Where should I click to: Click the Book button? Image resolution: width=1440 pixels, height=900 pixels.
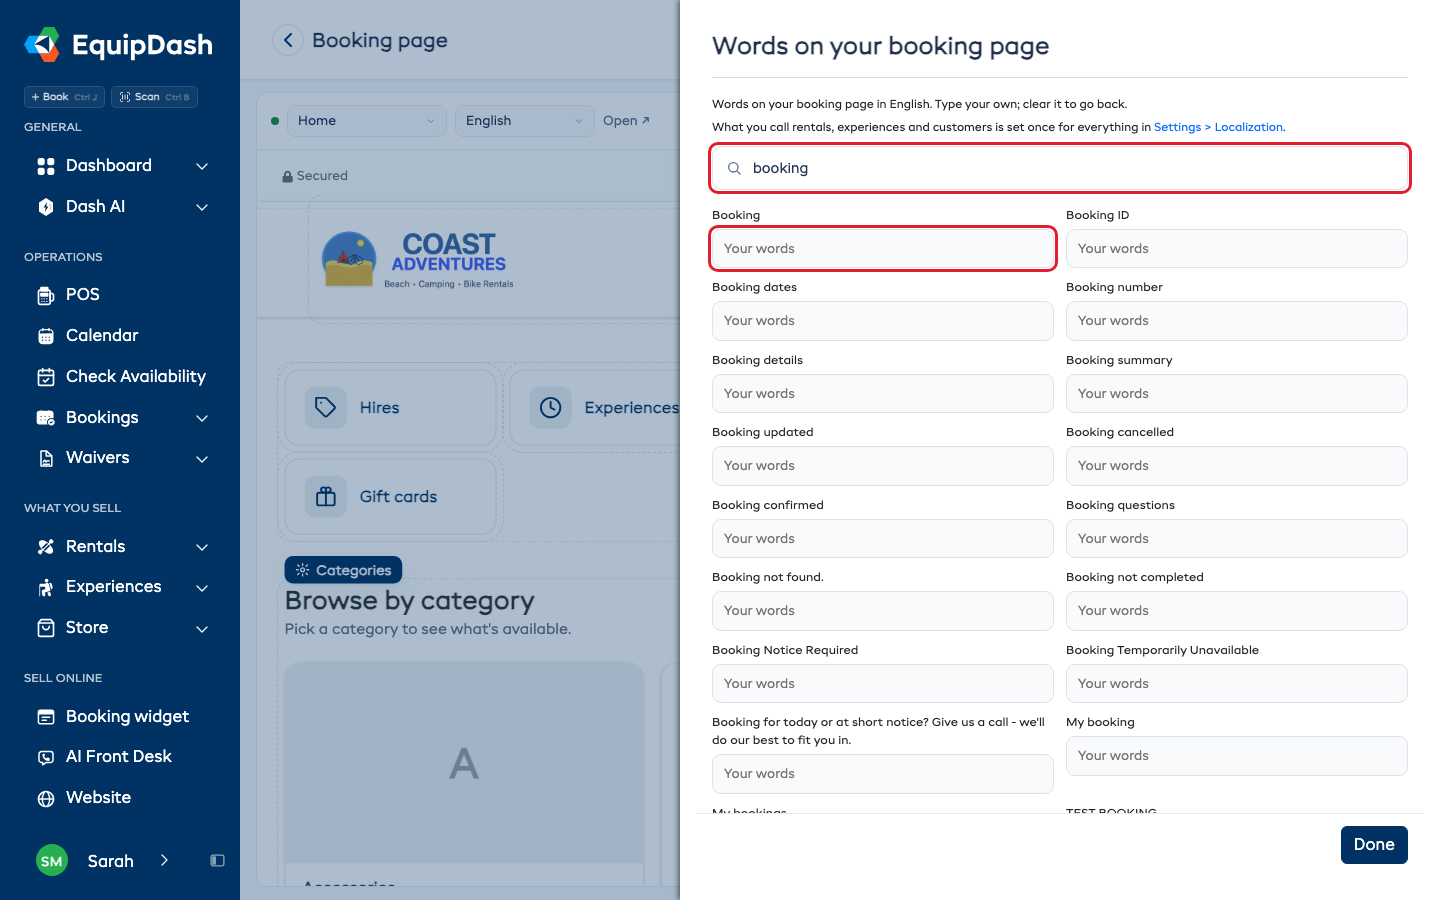pyautogui.click(x=64, y=97)
